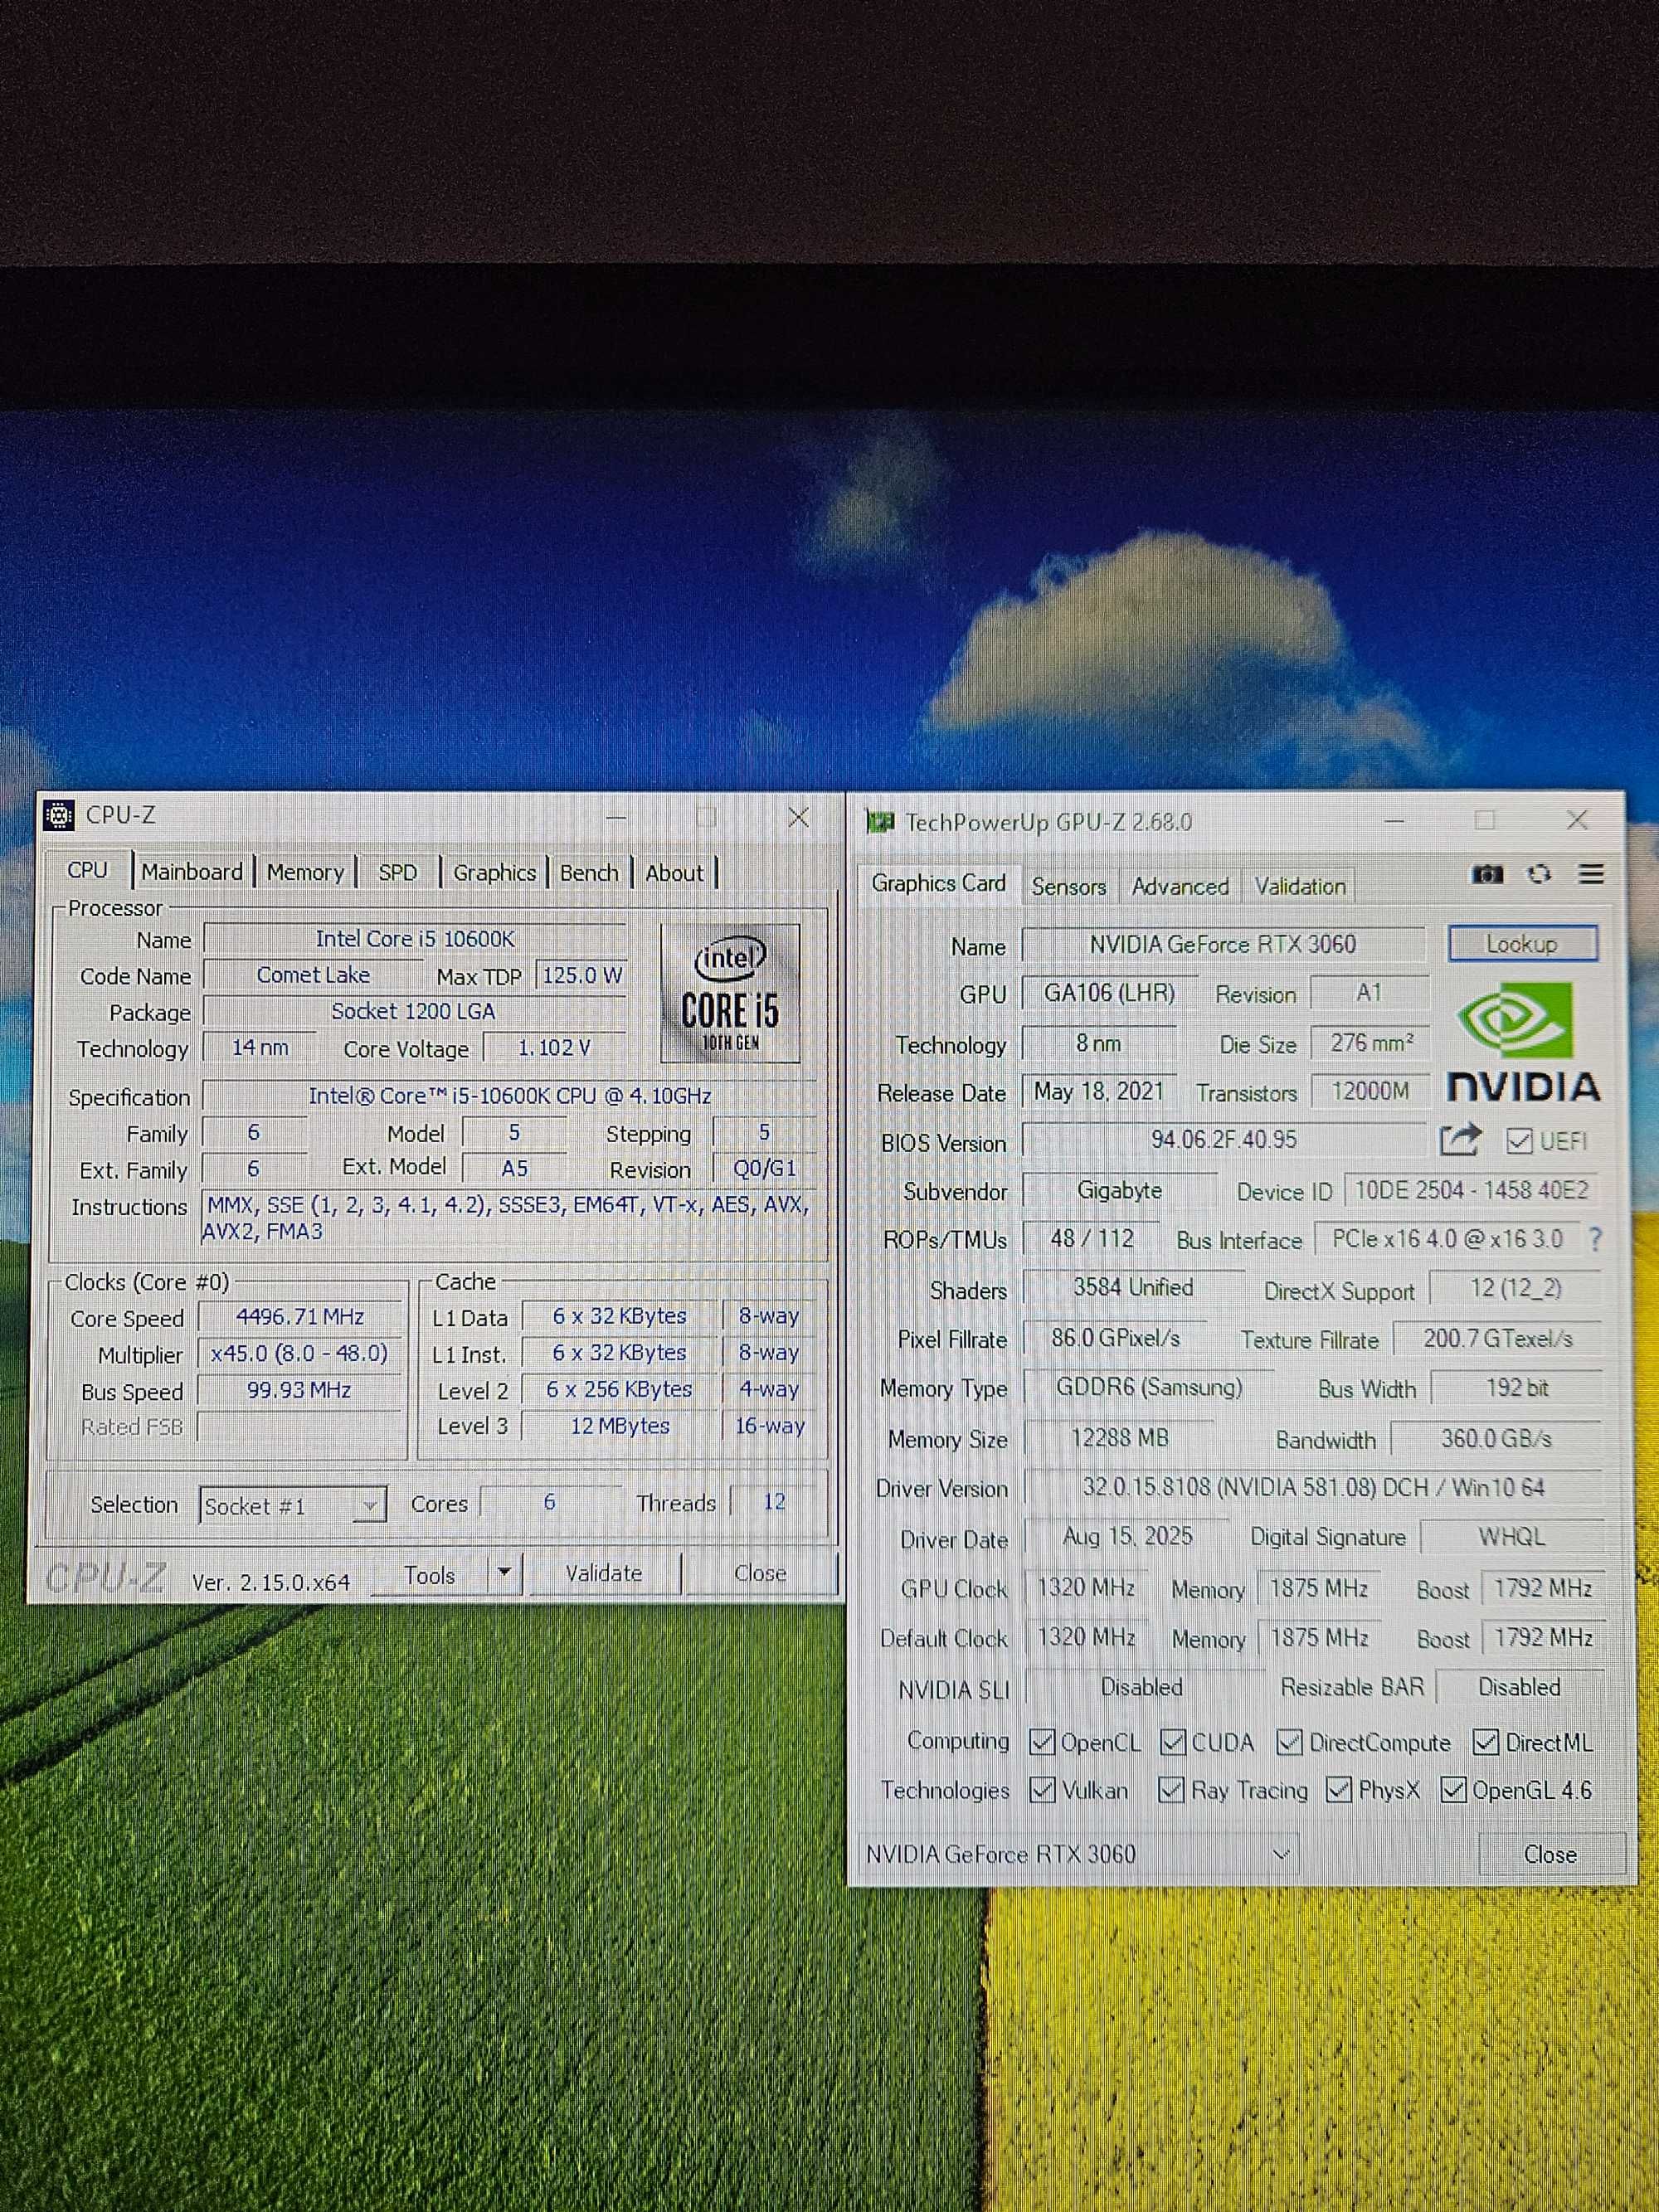This screenshot has height=2212, width=1659.
Task: Click the Driver Version field in GPU-Z
Action: click(x=1313, y=1487)
